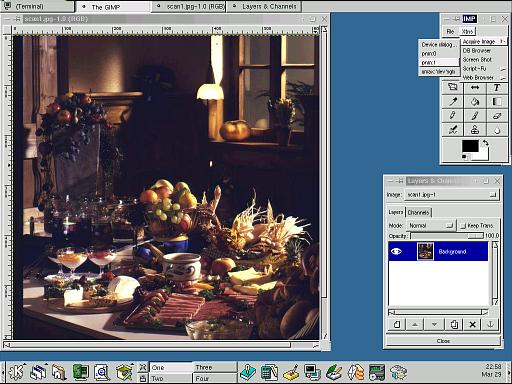
Task: Select the Flip tool with double arrow
Action: click(475, 87)
